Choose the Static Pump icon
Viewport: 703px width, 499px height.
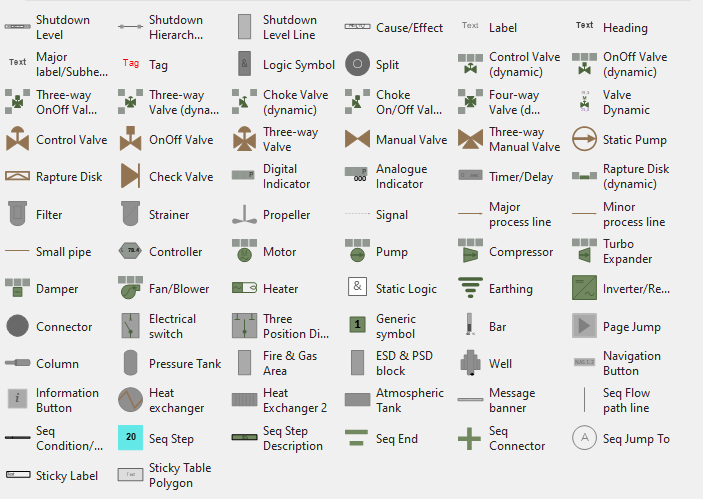click(584, 139)
